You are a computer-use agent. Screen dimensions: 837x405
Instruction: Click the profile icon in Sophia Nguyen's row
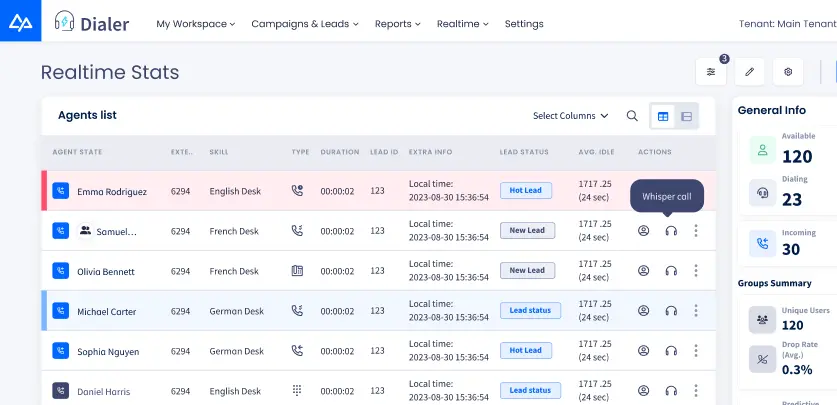pos(644,351)
